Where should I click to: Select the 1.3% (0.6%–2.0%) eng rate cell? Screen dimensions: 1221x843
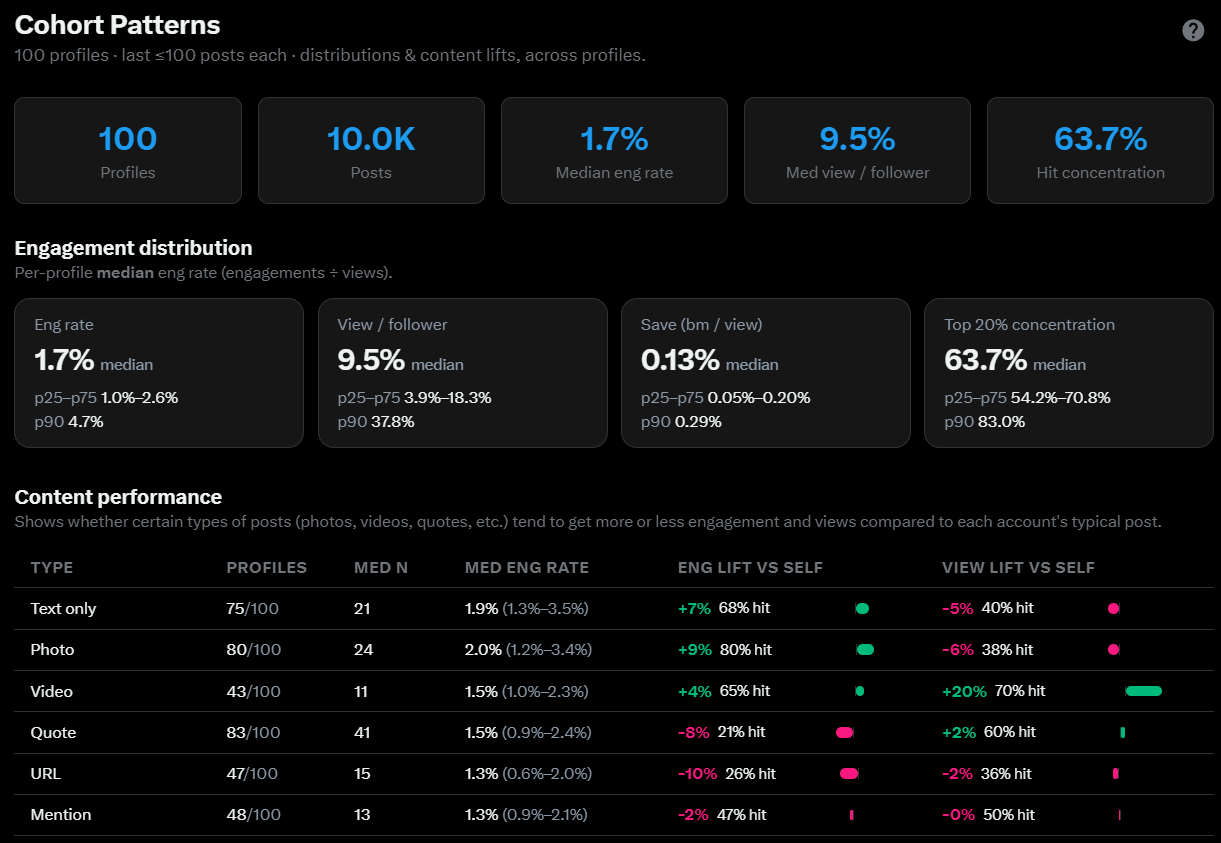(x=528, y=773)
